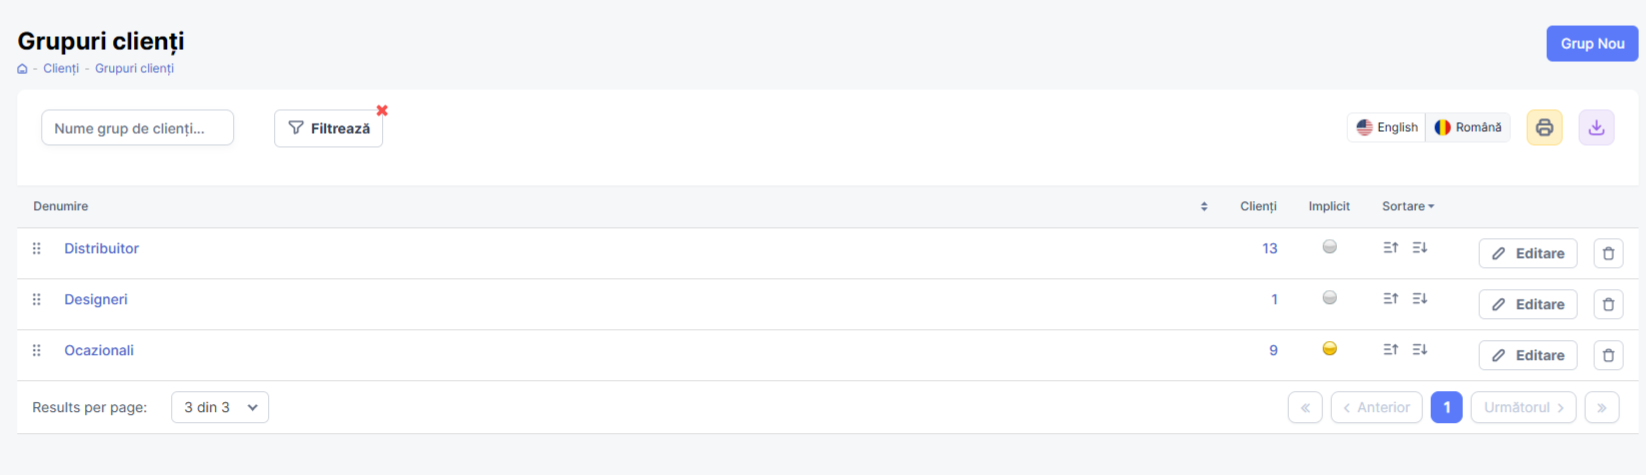Viewport: 1646px width, 475px height.
Task: Set Distribuitor as the Implicit group
Action: coord(1329,247)
